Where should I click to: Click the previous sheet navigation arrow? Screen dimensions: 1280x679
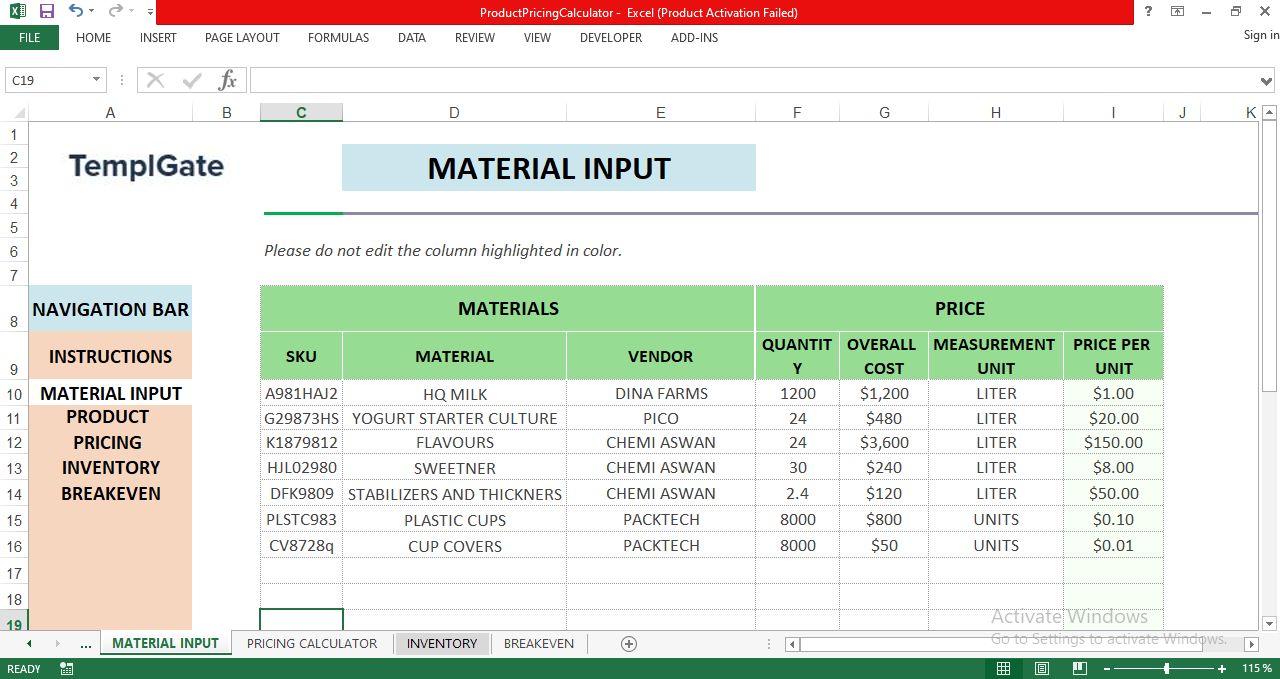coord(28,644)
